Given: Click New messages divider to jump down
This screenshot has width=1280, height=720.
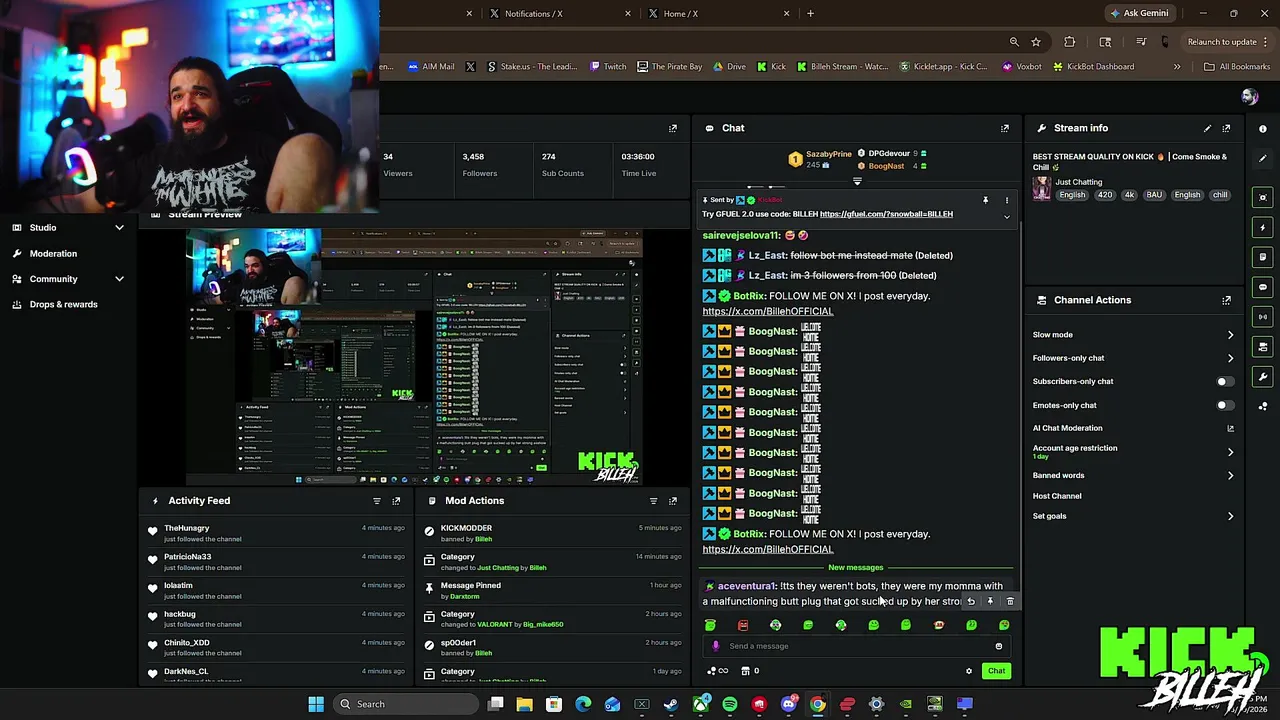Looking at the screenshot, I should [x=856, y=568].
